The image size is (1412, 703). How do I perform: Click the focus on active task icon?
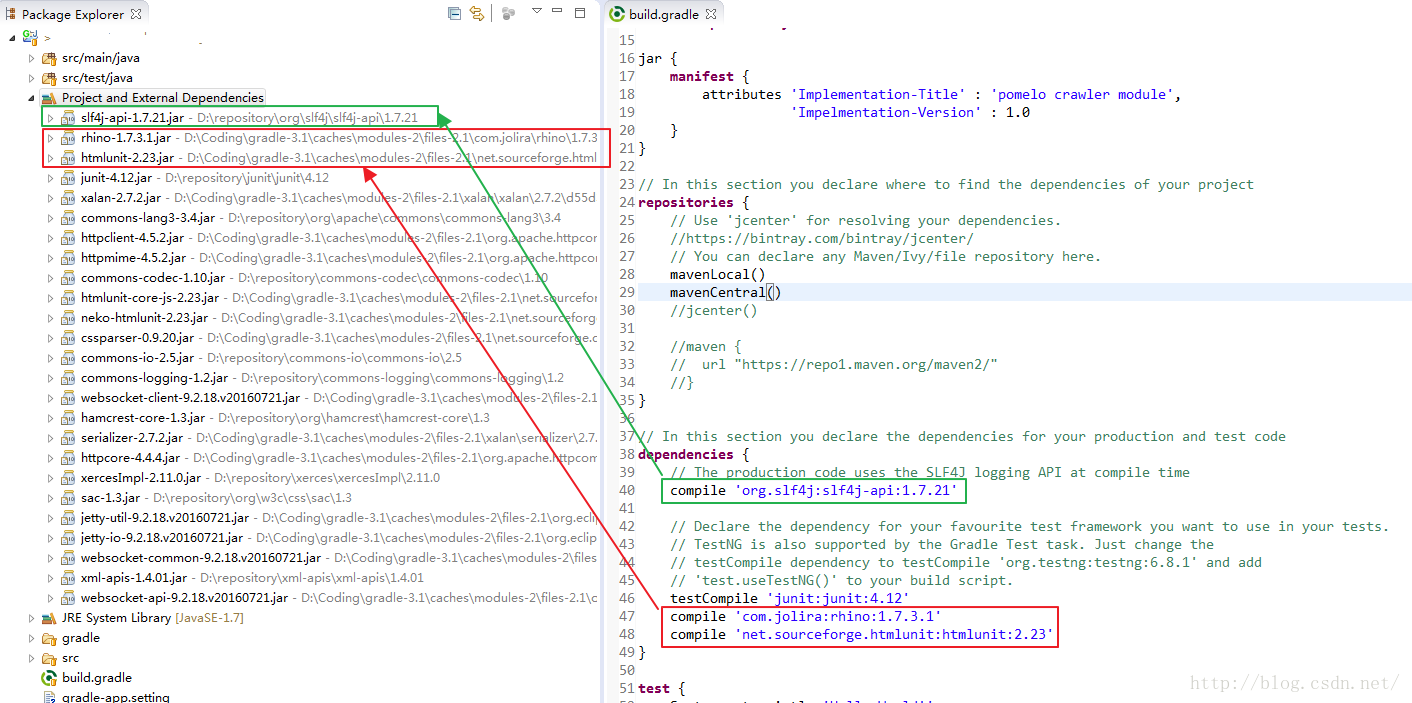(x=508, y=13)
